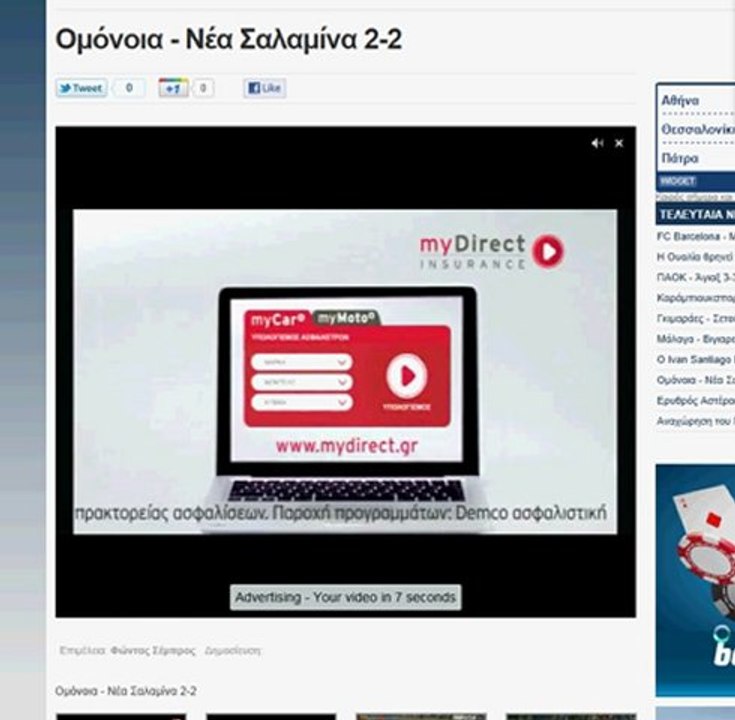Open the ΠΑΟΚ - Άγιαξ 3-3 news item
The height and width of the screenshot is (720, 735).
click(x=696, y=278)
